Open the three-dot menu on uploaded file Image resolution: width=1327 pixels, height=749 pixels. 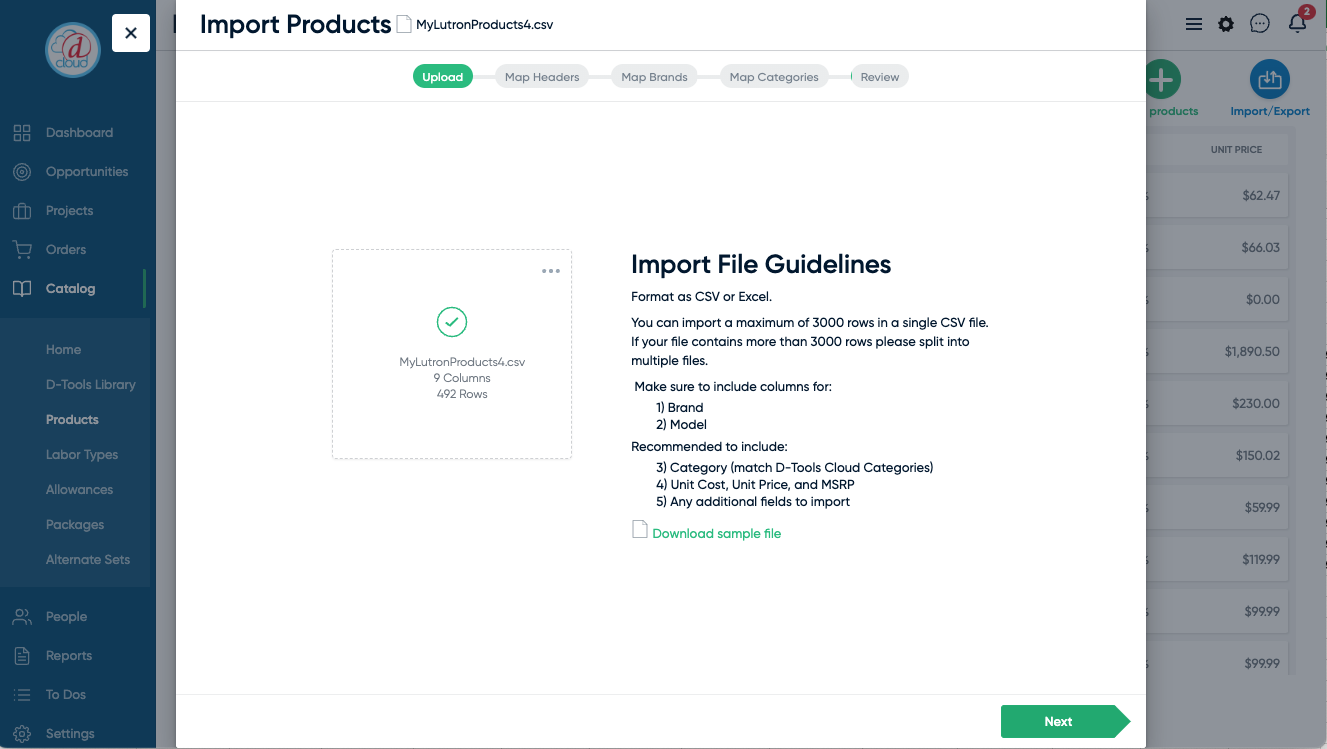pyautogui.click(x=551, y=271)
